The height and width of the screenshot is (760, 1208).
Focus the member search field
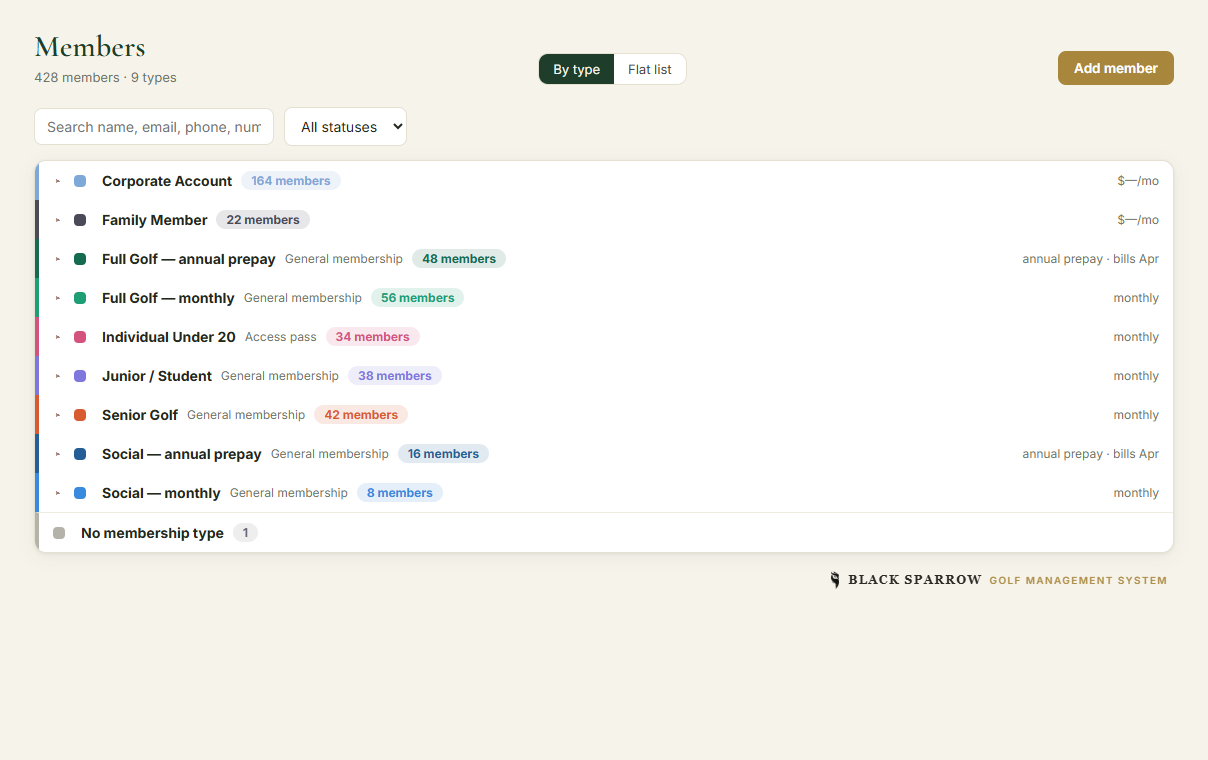[154, 127]
